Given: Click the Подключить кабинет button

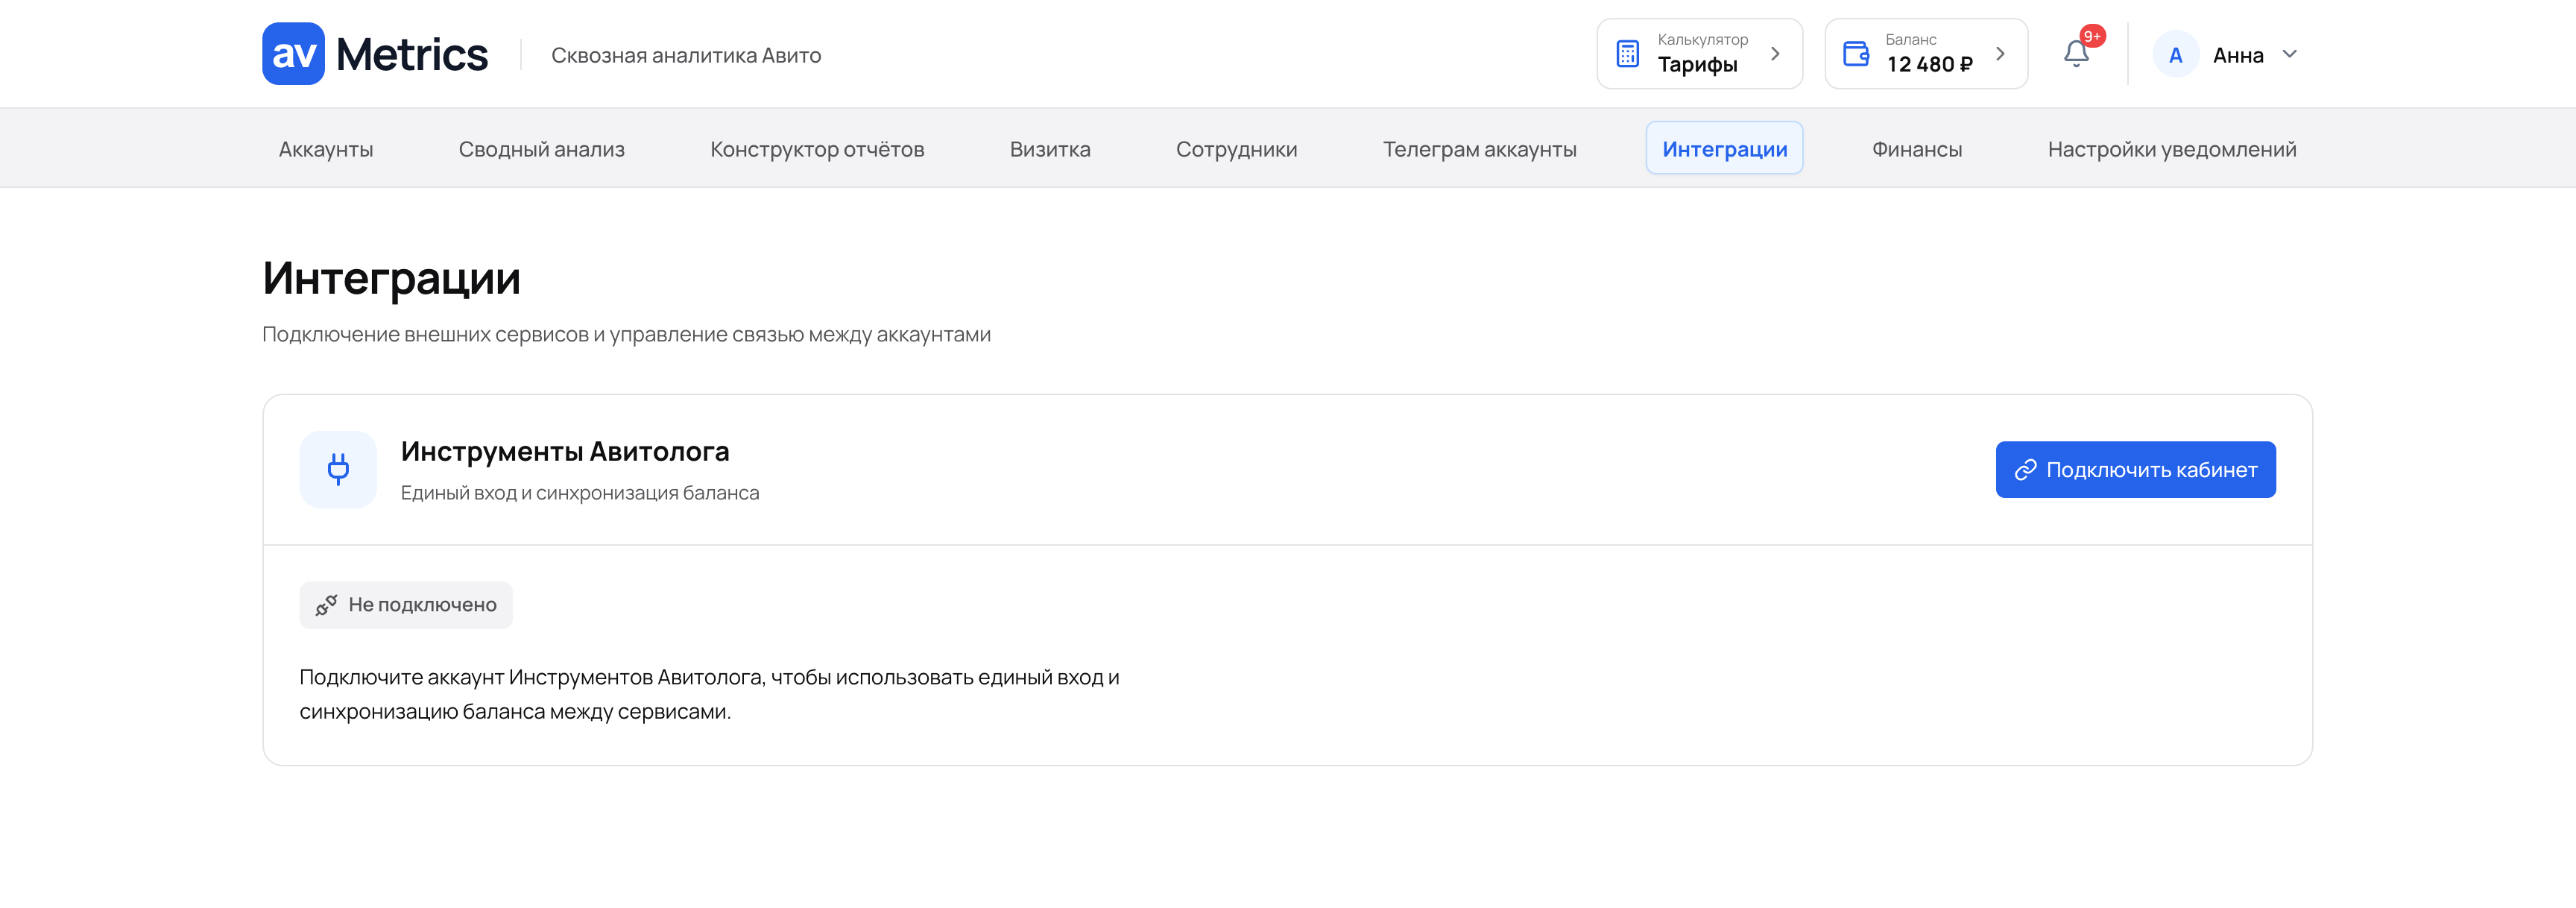Looking at the screenshot, I should point(2136,469).
